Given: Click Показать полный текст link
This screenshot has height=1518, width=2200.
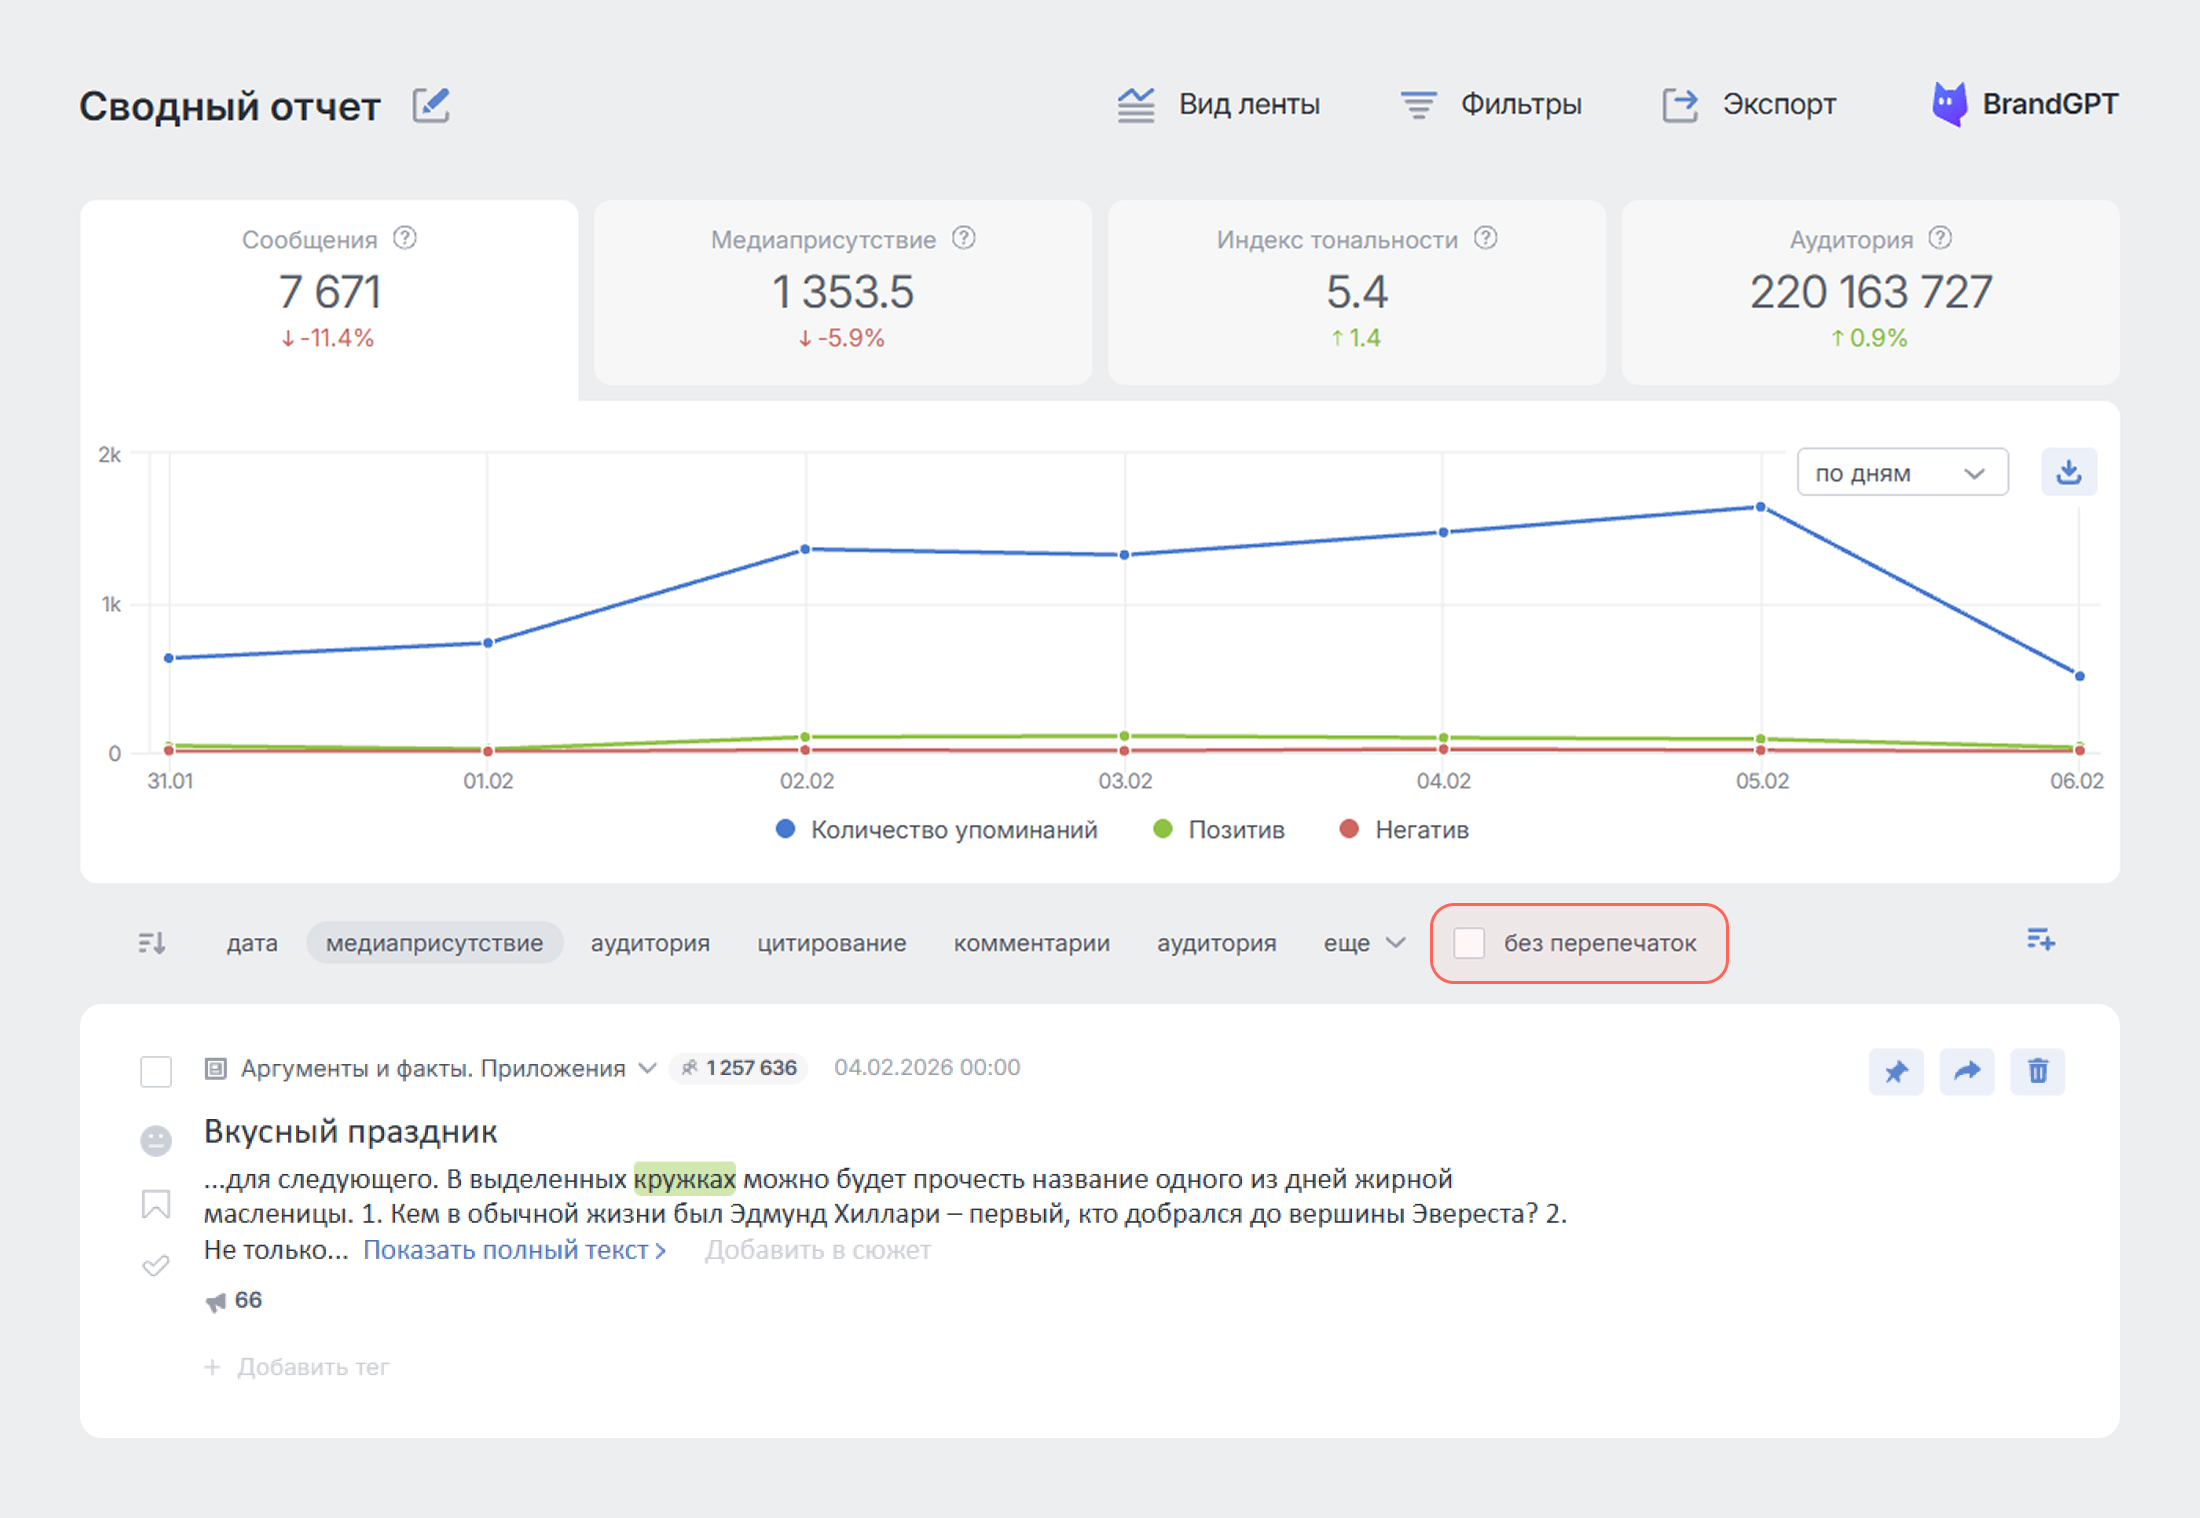Looking at the screenshot, I should tap(514, 1250).
